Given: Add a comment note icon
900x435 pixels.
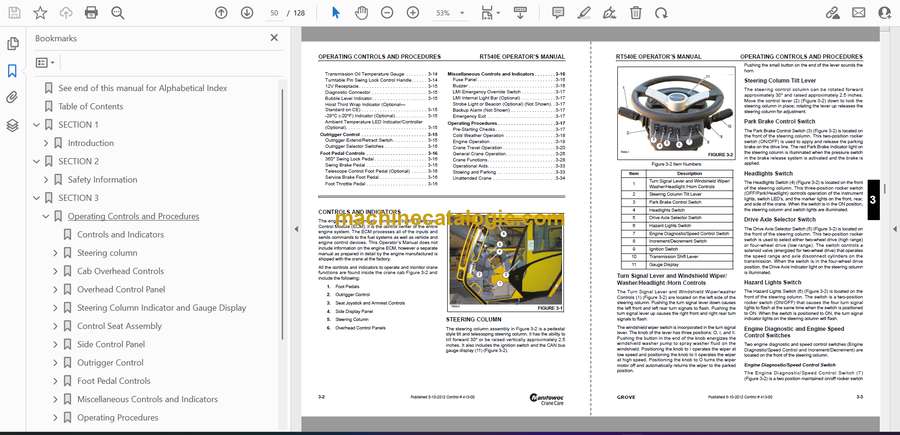Looking at the screenshot, I should [558, 13].
